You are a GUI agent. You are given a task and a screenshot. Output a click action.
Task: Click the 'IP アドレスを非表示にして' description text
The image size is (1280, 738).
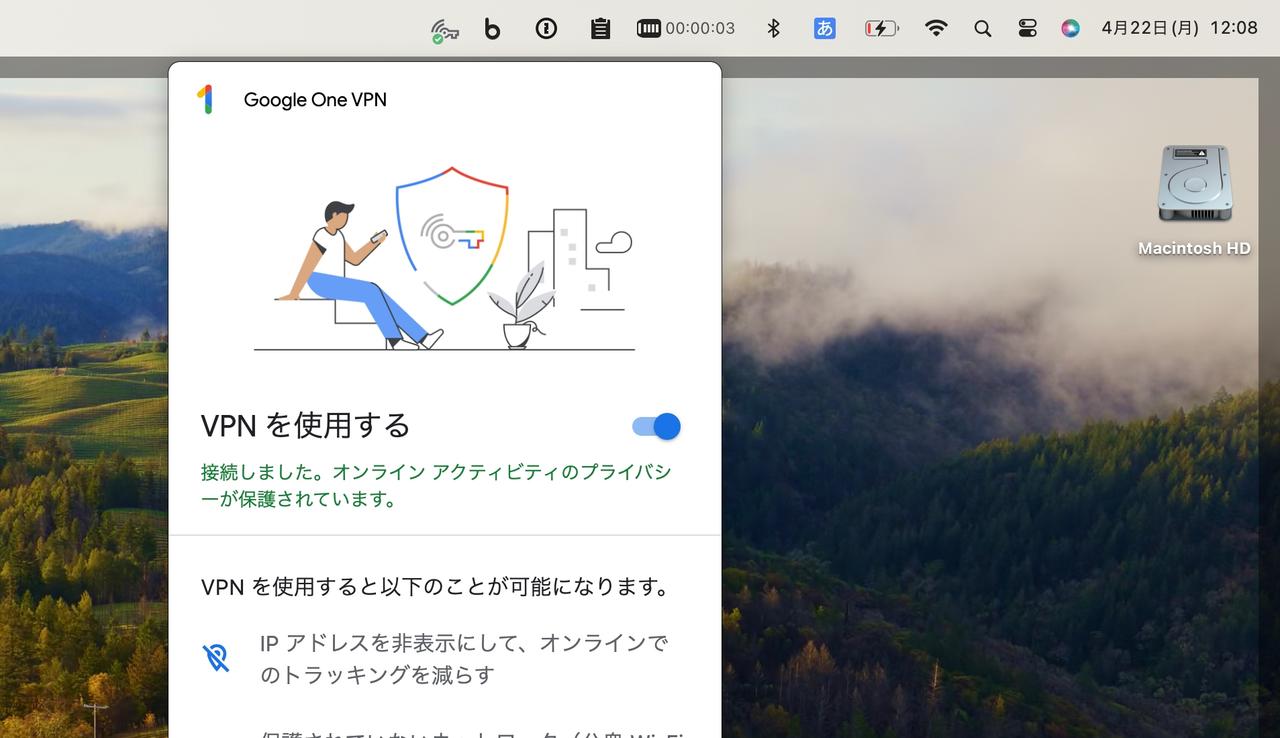[464, 659]
